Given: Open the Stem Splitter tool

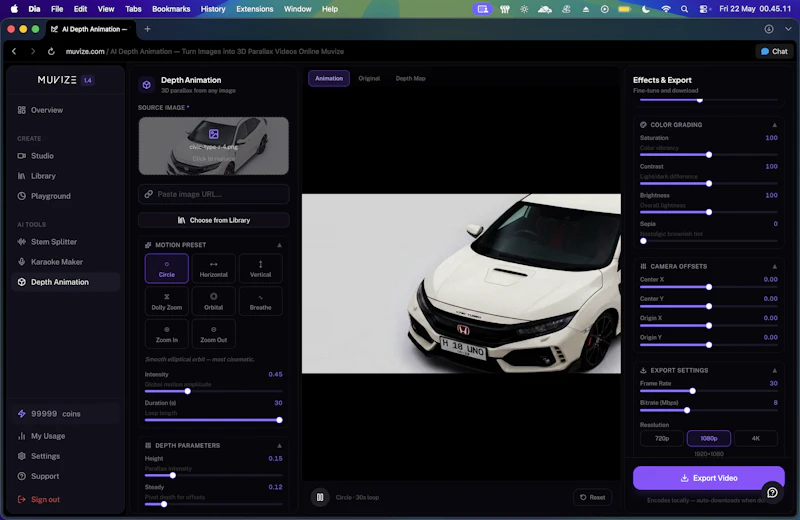Looking at the screenshot, I should point(65,242).
